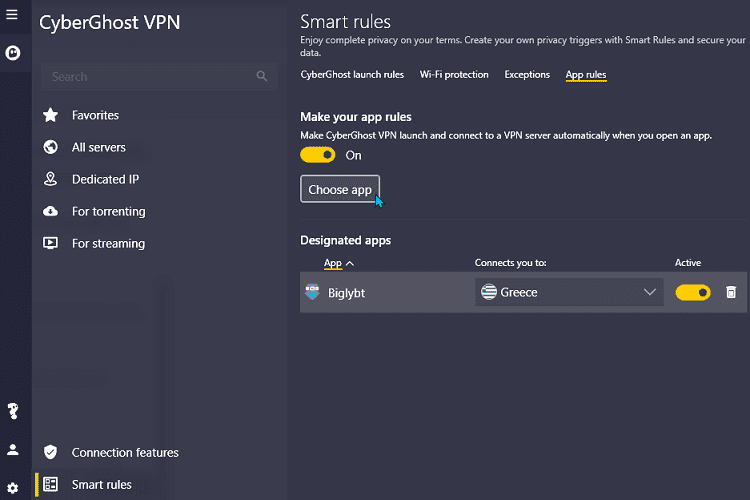
Task: Click the search magnifier icon
Action: tap(261, 76)
